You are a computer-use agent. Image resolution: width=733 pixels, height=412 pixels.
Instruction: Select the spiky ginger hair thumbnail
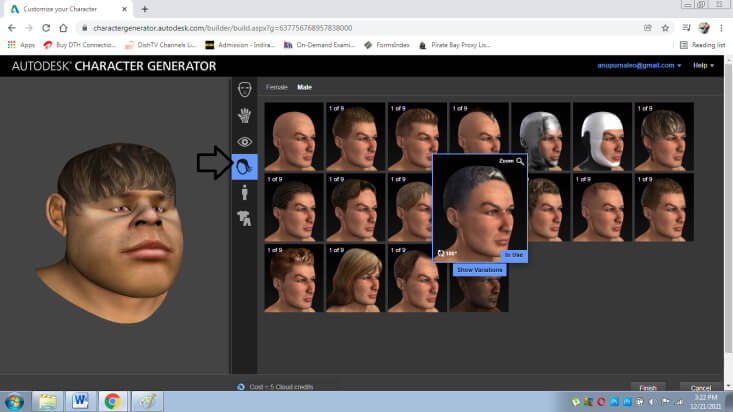click(294, 278)
